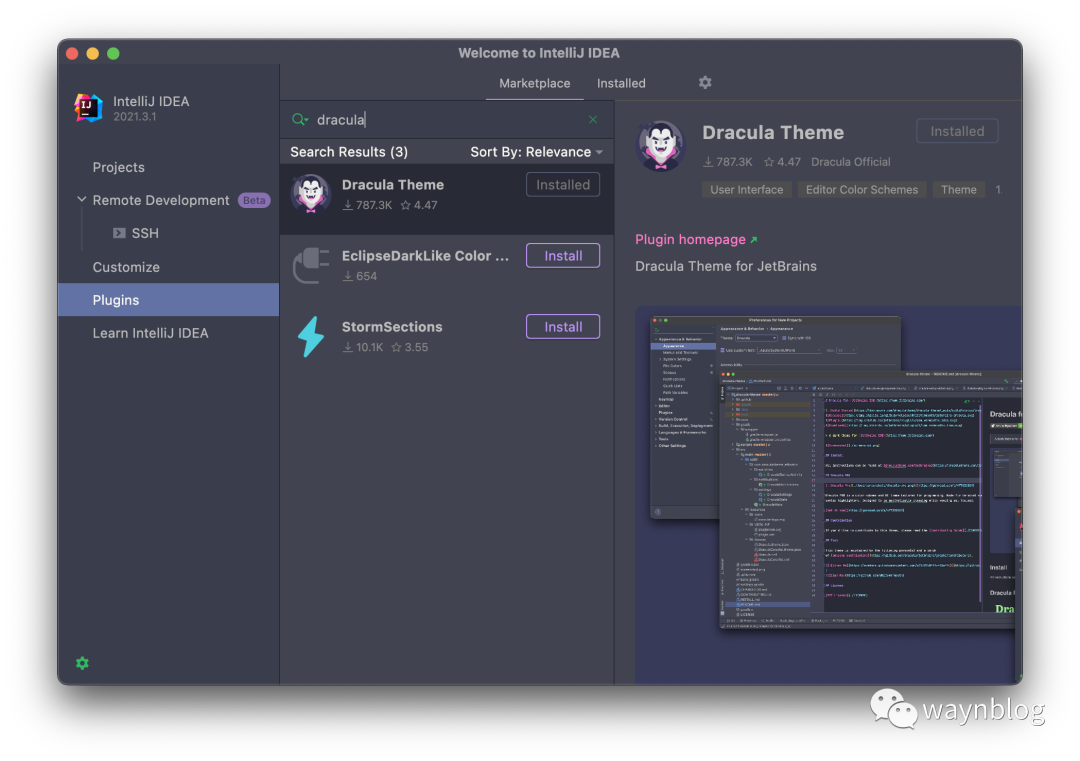Select the SSH item
The image size is (1080, 761).
click(145, 233)
